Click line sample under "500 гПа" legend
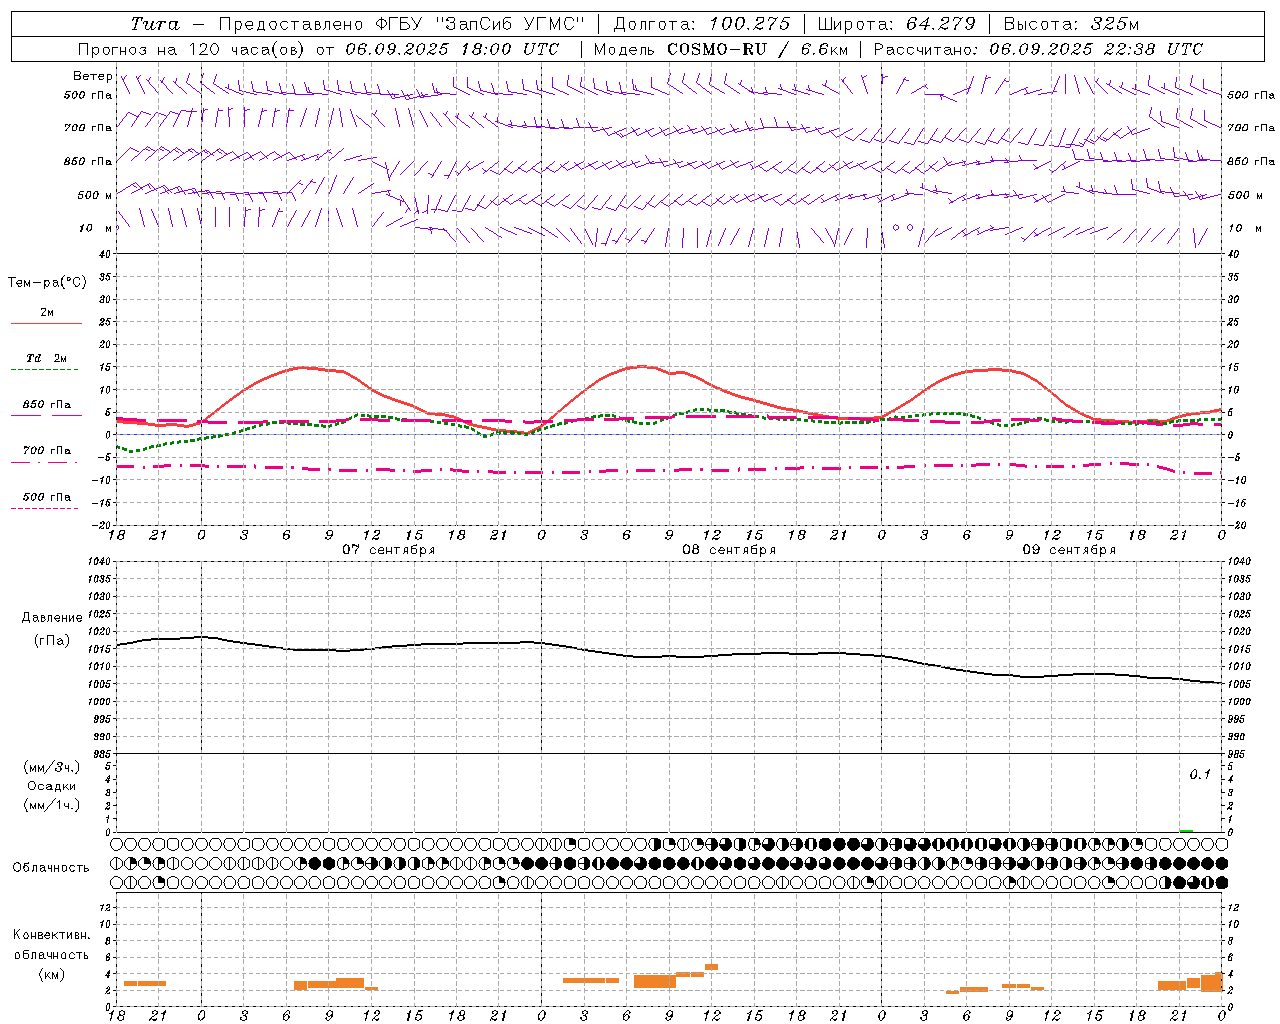The height and width of the screenshot is (1024, 1280). 44,509
